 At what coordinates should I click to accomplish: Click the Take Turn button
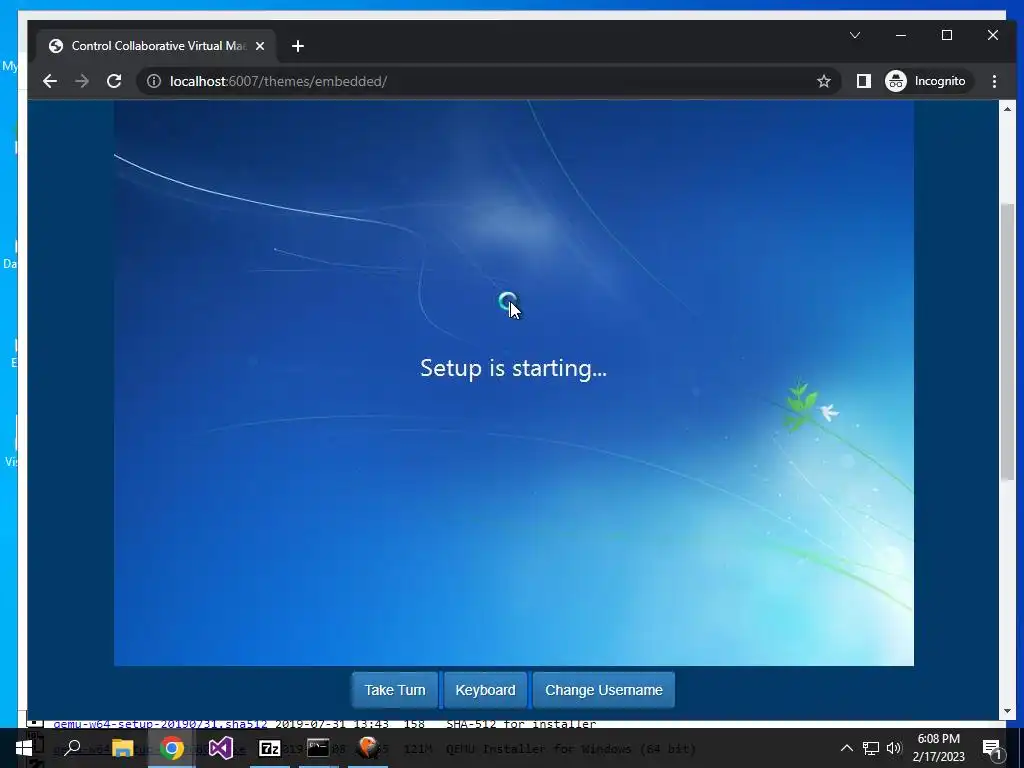click(x=394, y=690)
